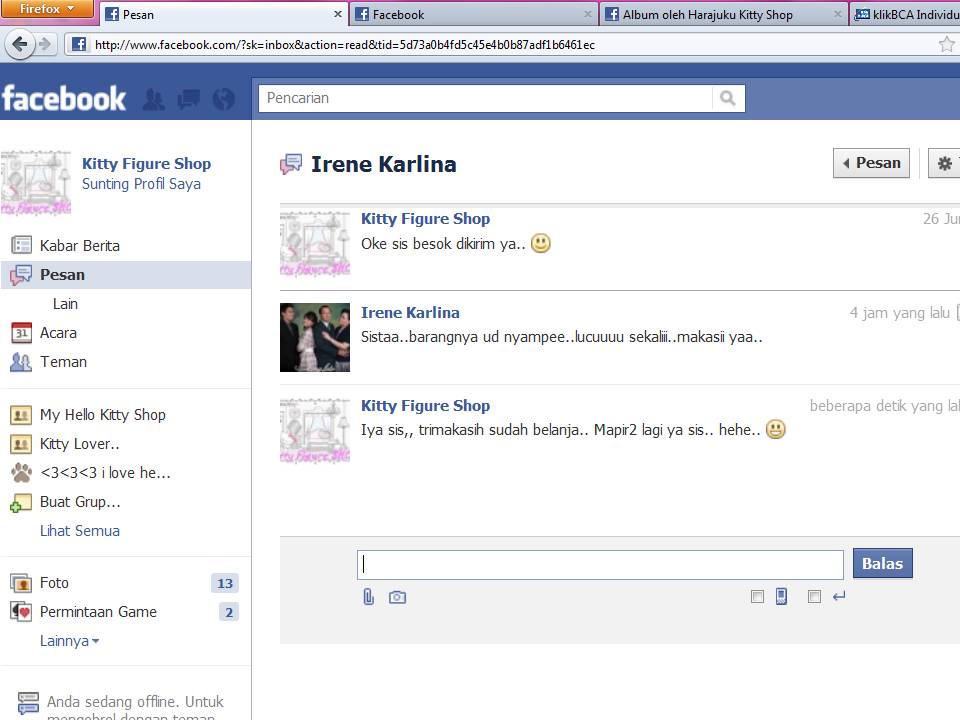Open the Firefox menu button

tap(47, 9)
